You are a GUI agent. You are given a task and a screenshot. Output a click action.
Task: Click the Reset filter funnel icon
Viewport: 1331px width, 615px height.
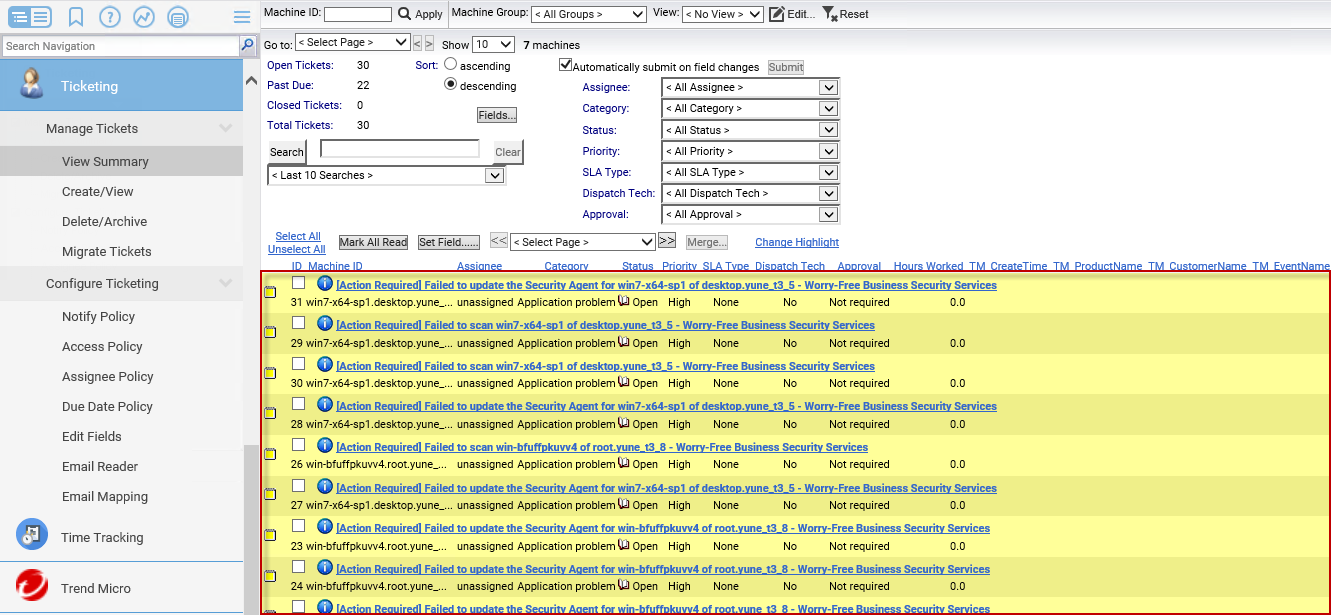click(829, 14)
